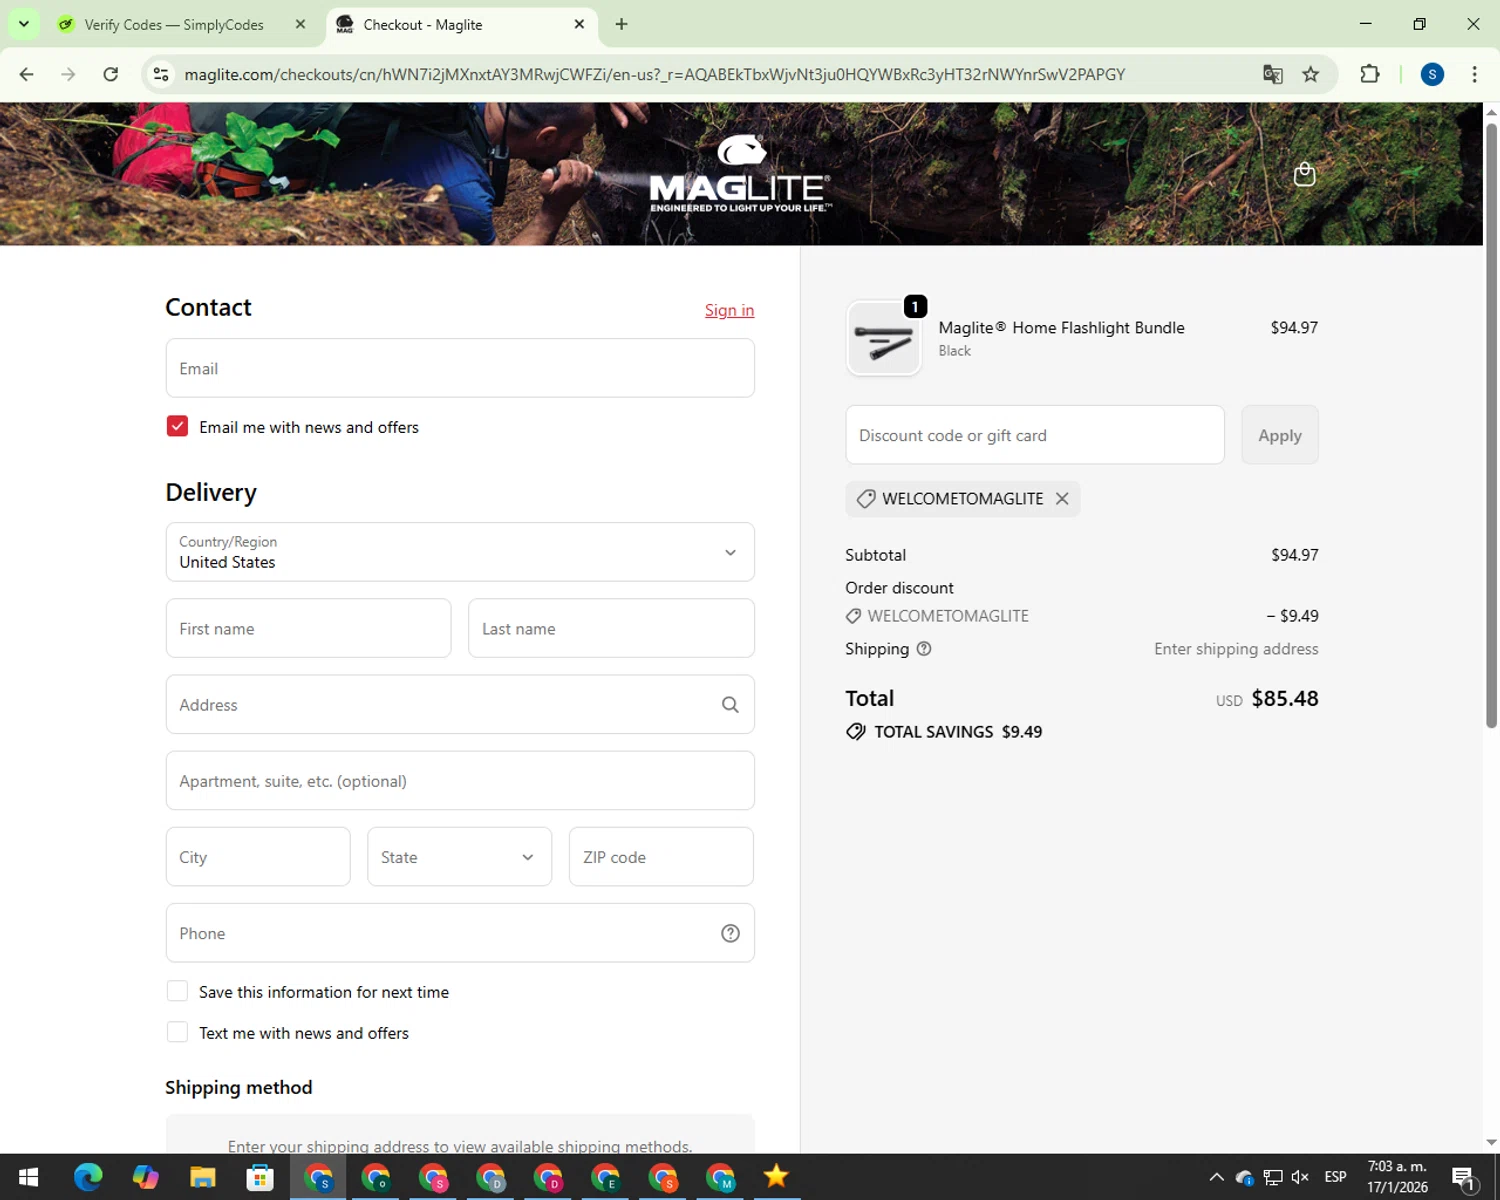Image resolution: width=1500 pixels, height=1200 pixels.
Task: Open Chrome profile E taskbar icon
Action: [606, 1177]
